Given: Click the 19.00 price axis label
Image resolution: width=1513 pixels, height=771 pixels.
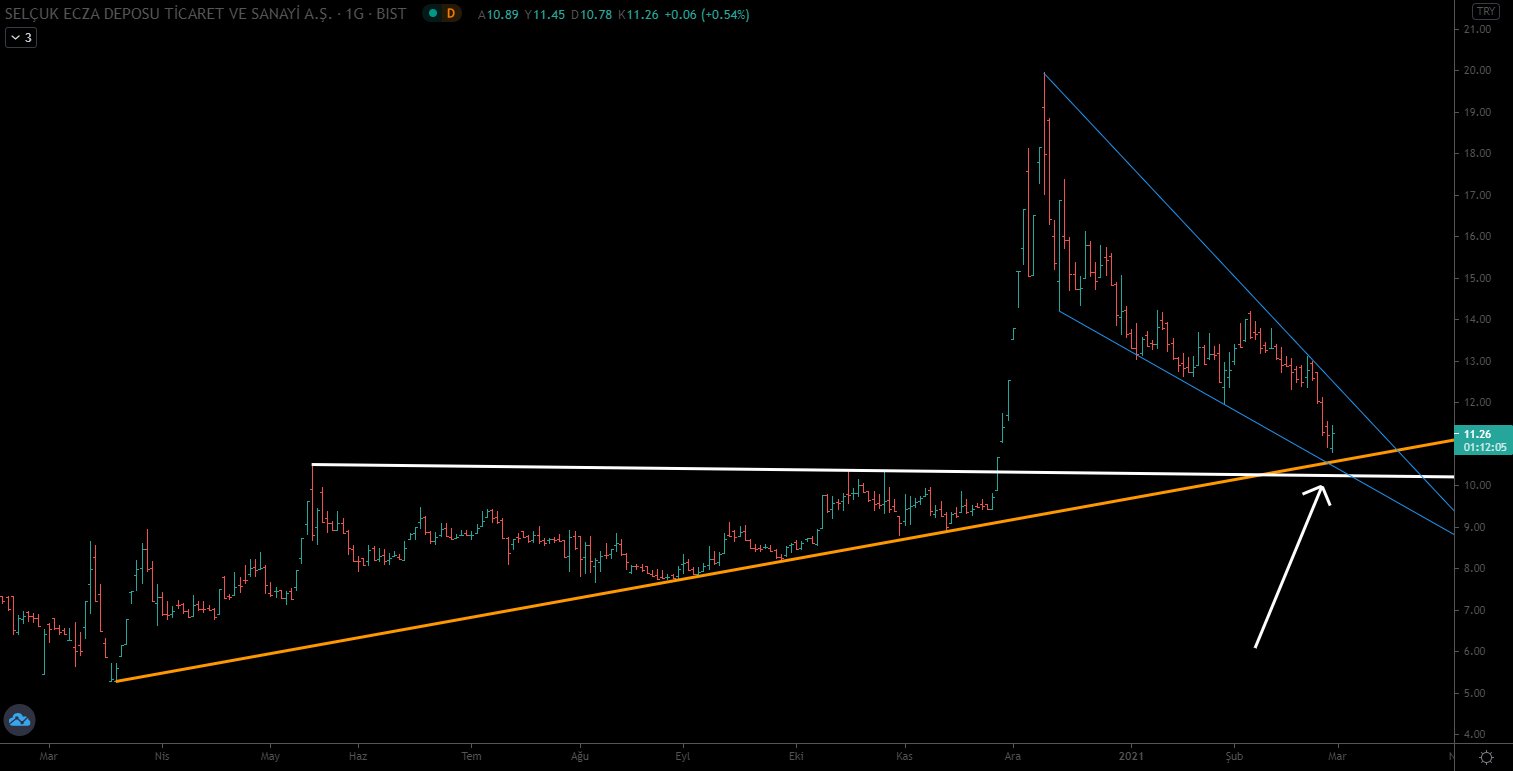Looking at the screenshot, I should coord(1477,112).
